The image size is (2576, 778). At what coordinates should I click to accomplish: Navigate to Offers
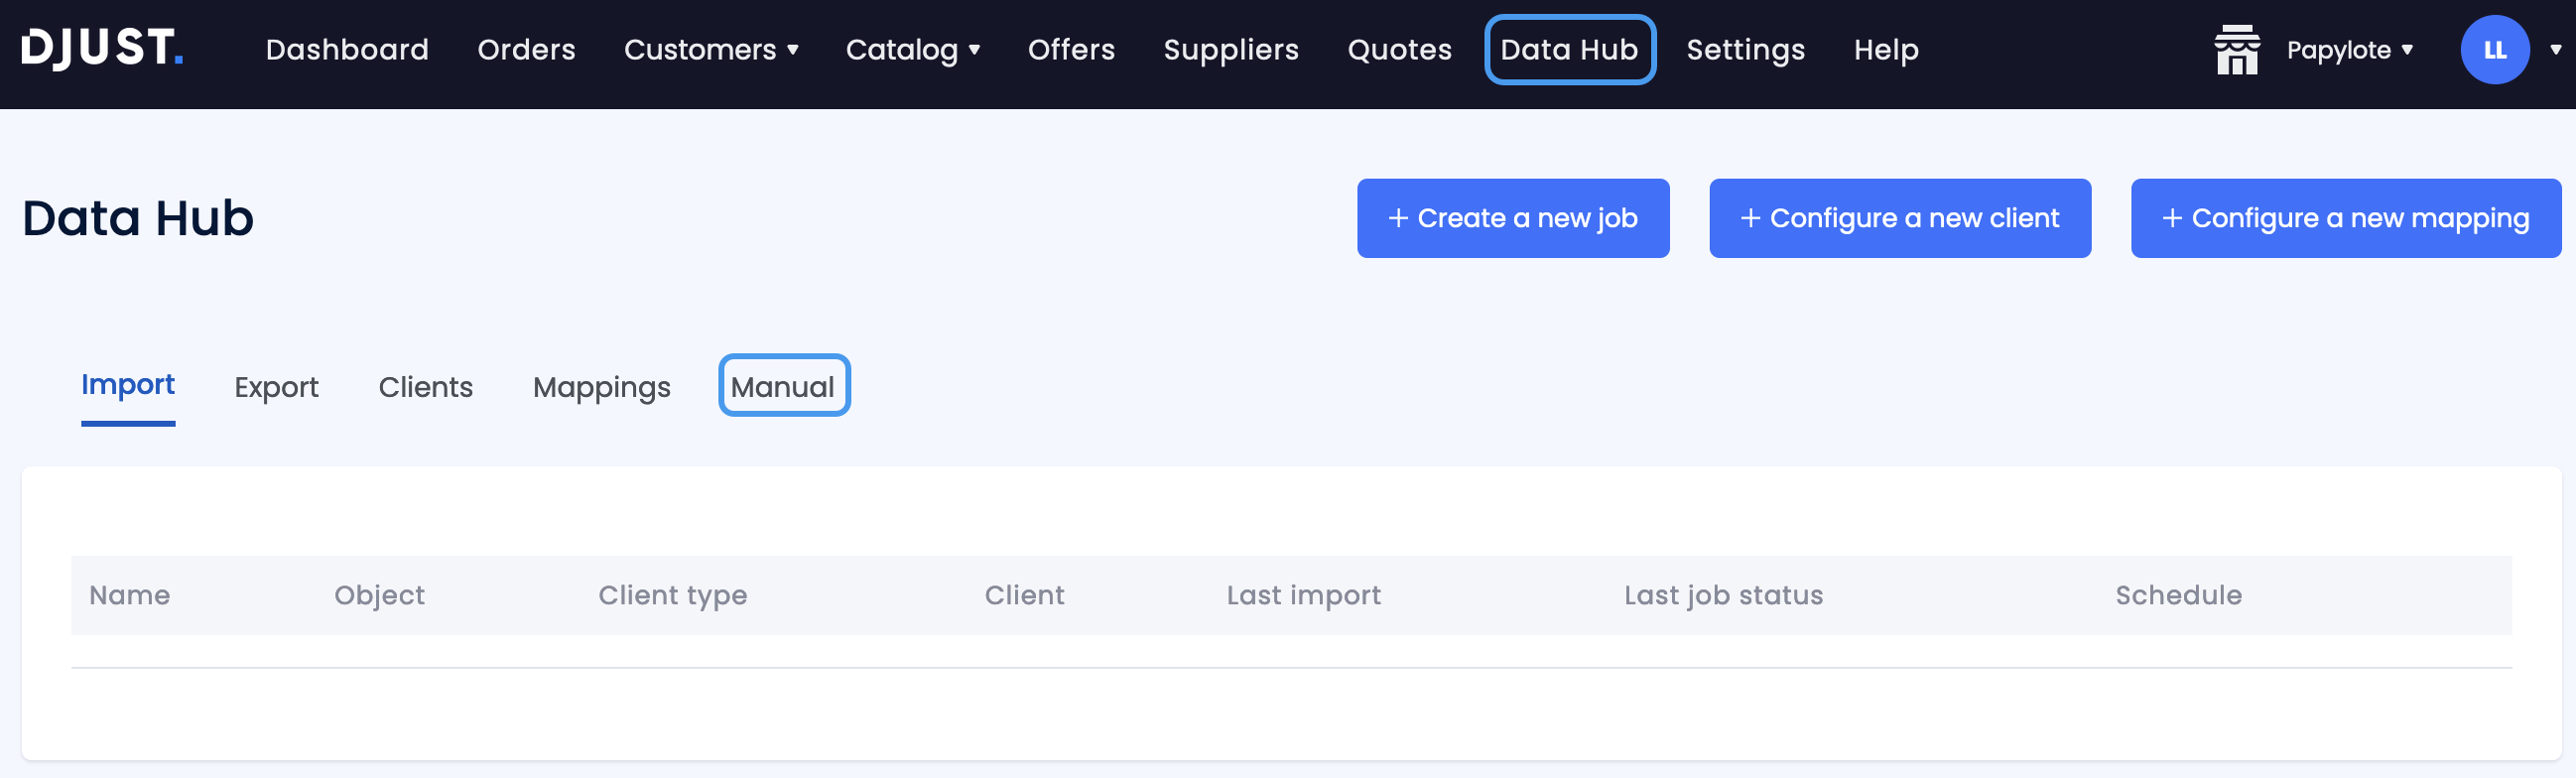[1071, 50]
